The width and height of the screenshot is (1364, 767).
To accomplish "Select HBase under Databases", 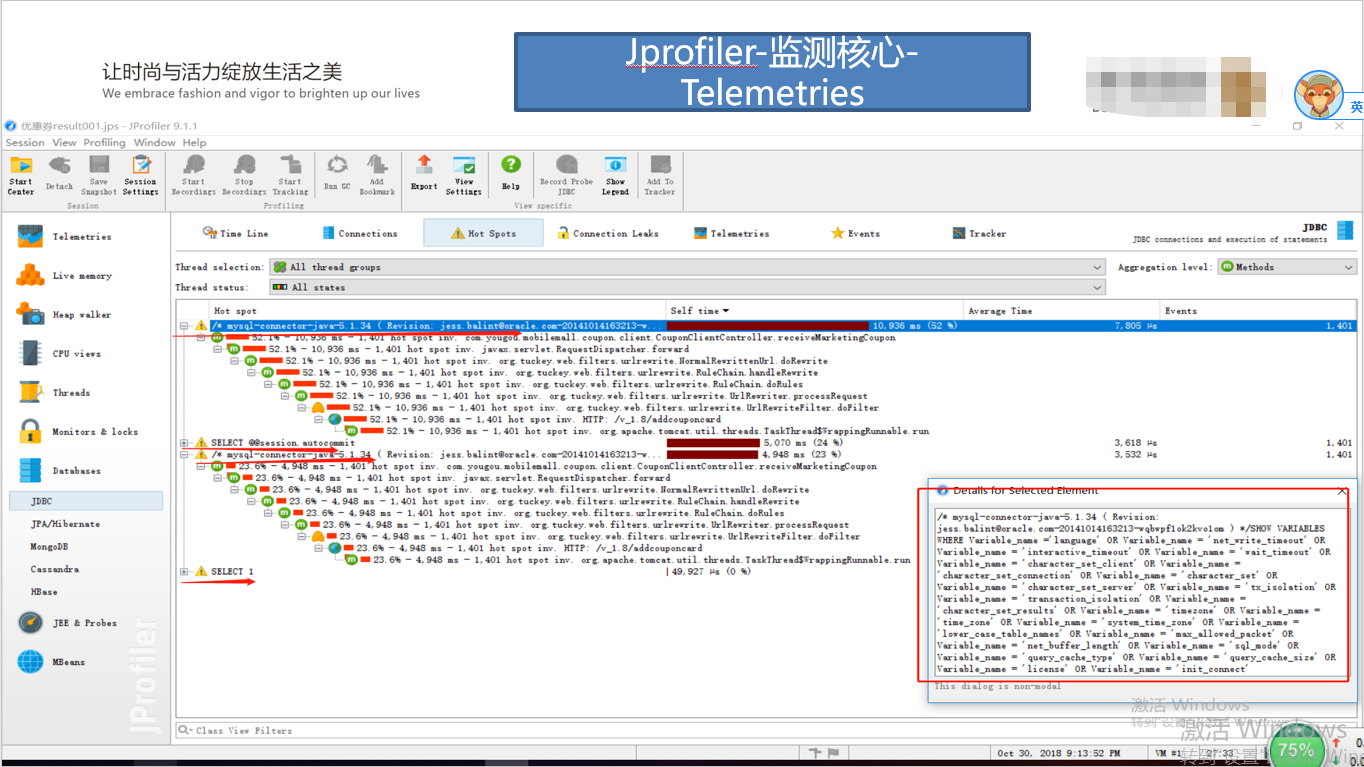I will (x=44, y=592).
